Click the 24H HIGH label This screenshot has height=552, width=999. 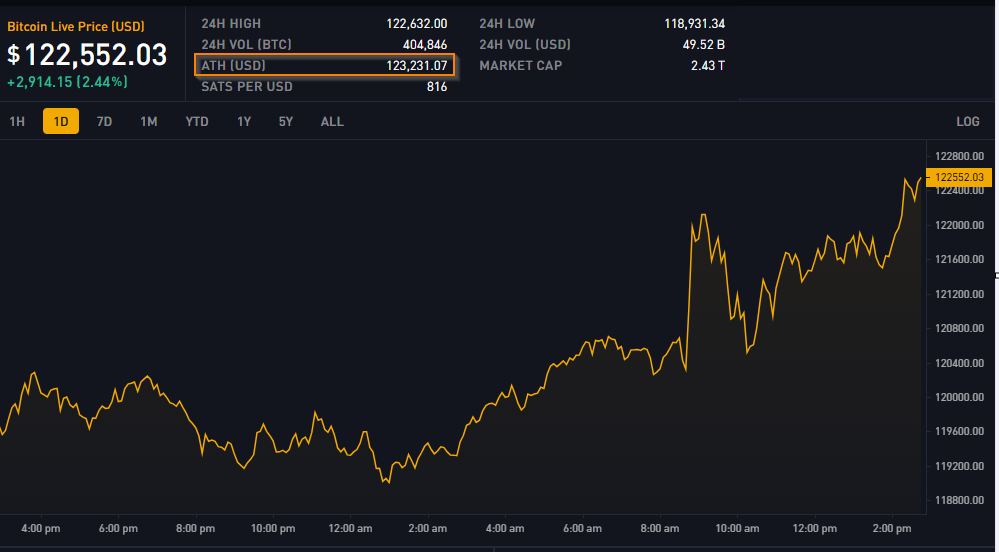tap(231, 24)
